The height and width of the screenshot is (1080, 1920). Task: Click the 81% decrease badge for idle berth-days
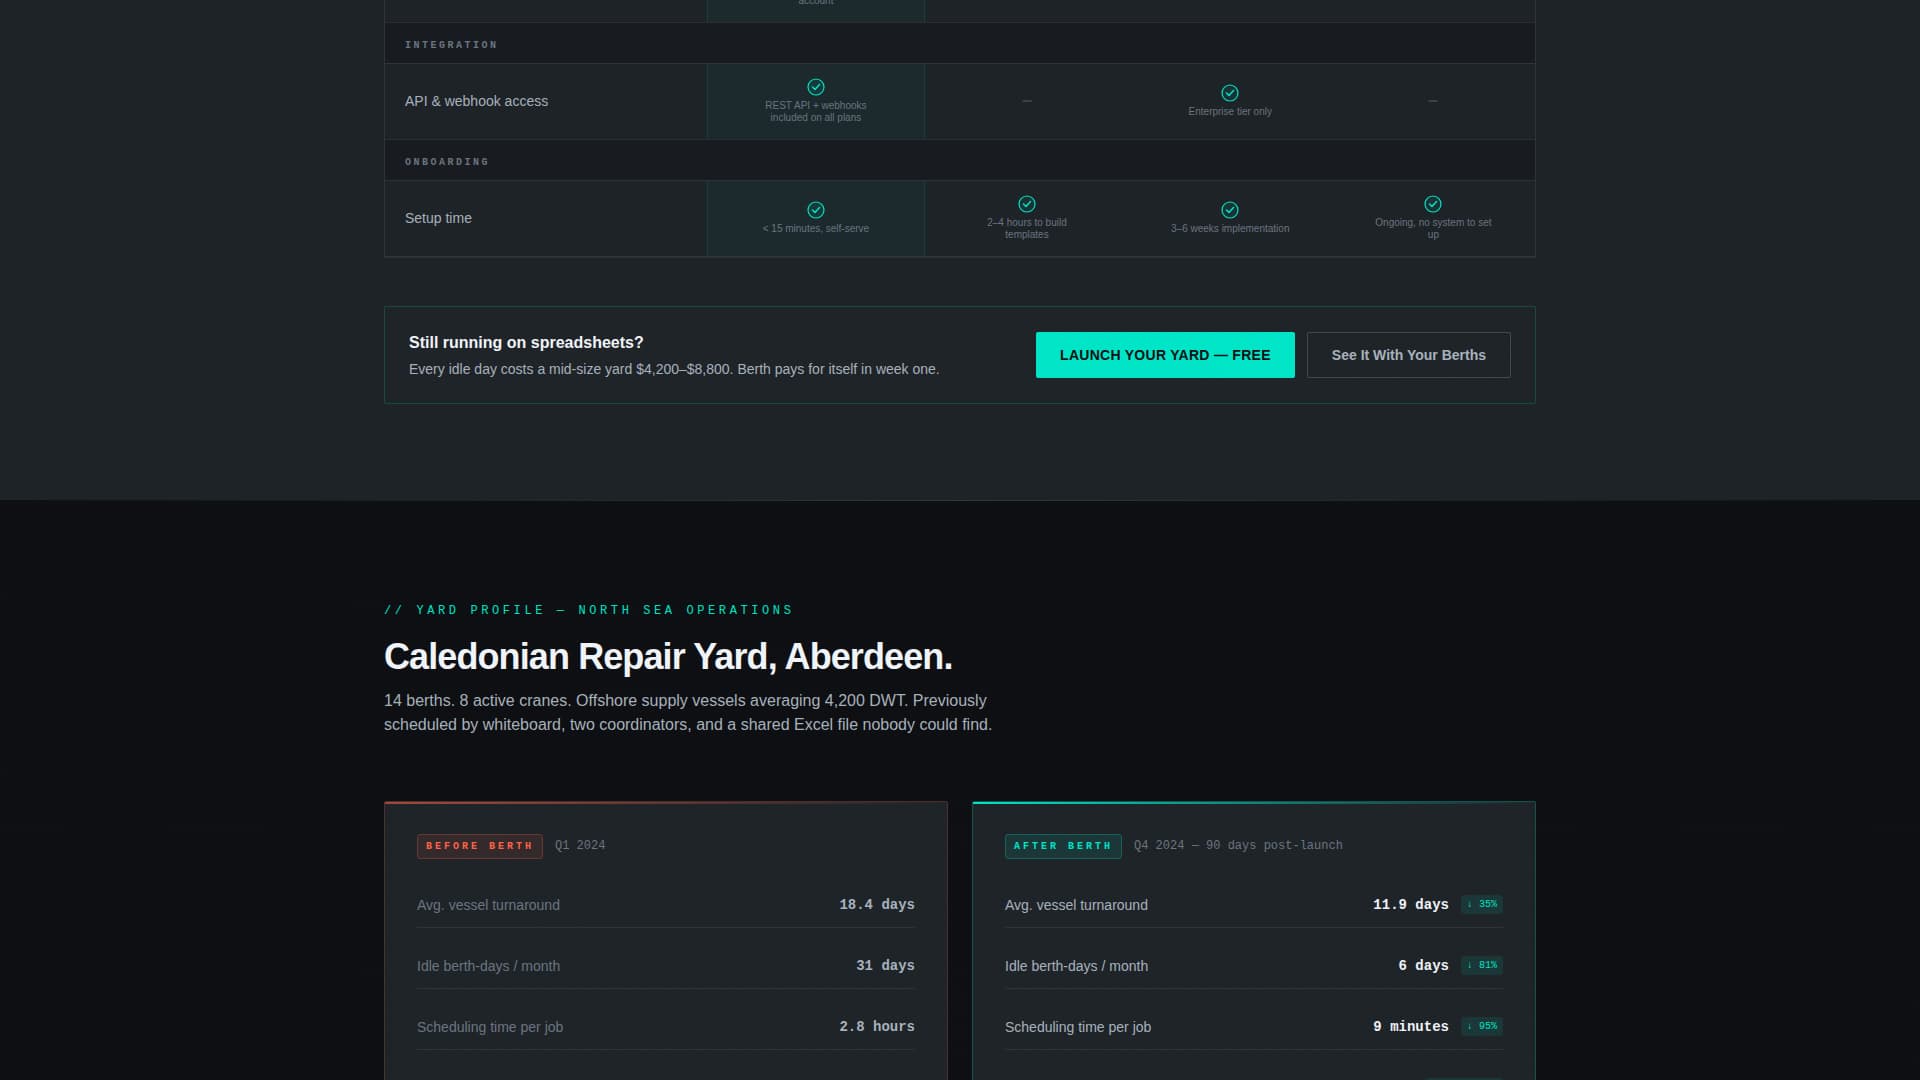1482,965
